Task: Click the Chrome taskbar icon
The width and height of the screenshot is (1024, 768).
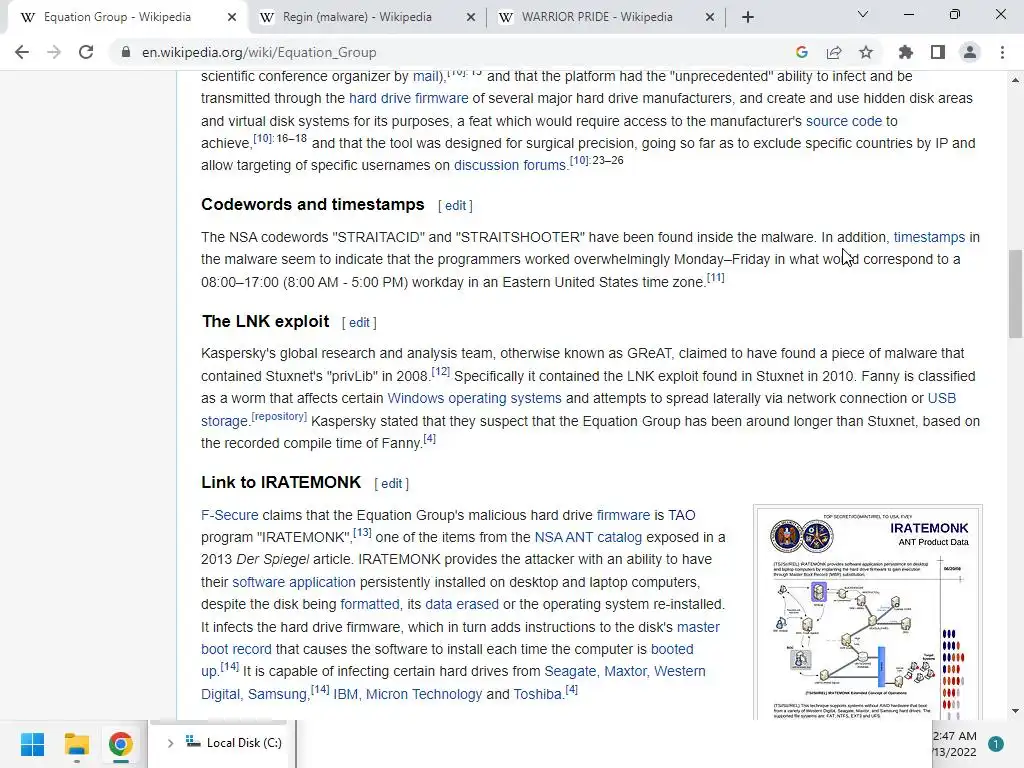Action: (x=120, y=744)
